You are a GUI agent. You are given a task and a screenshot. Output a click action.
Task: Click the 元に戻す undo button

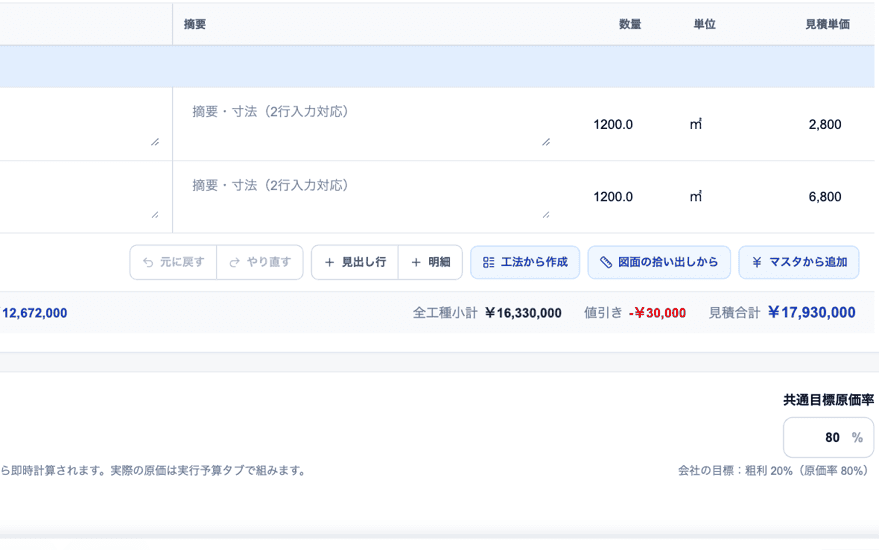pos(173,262)
